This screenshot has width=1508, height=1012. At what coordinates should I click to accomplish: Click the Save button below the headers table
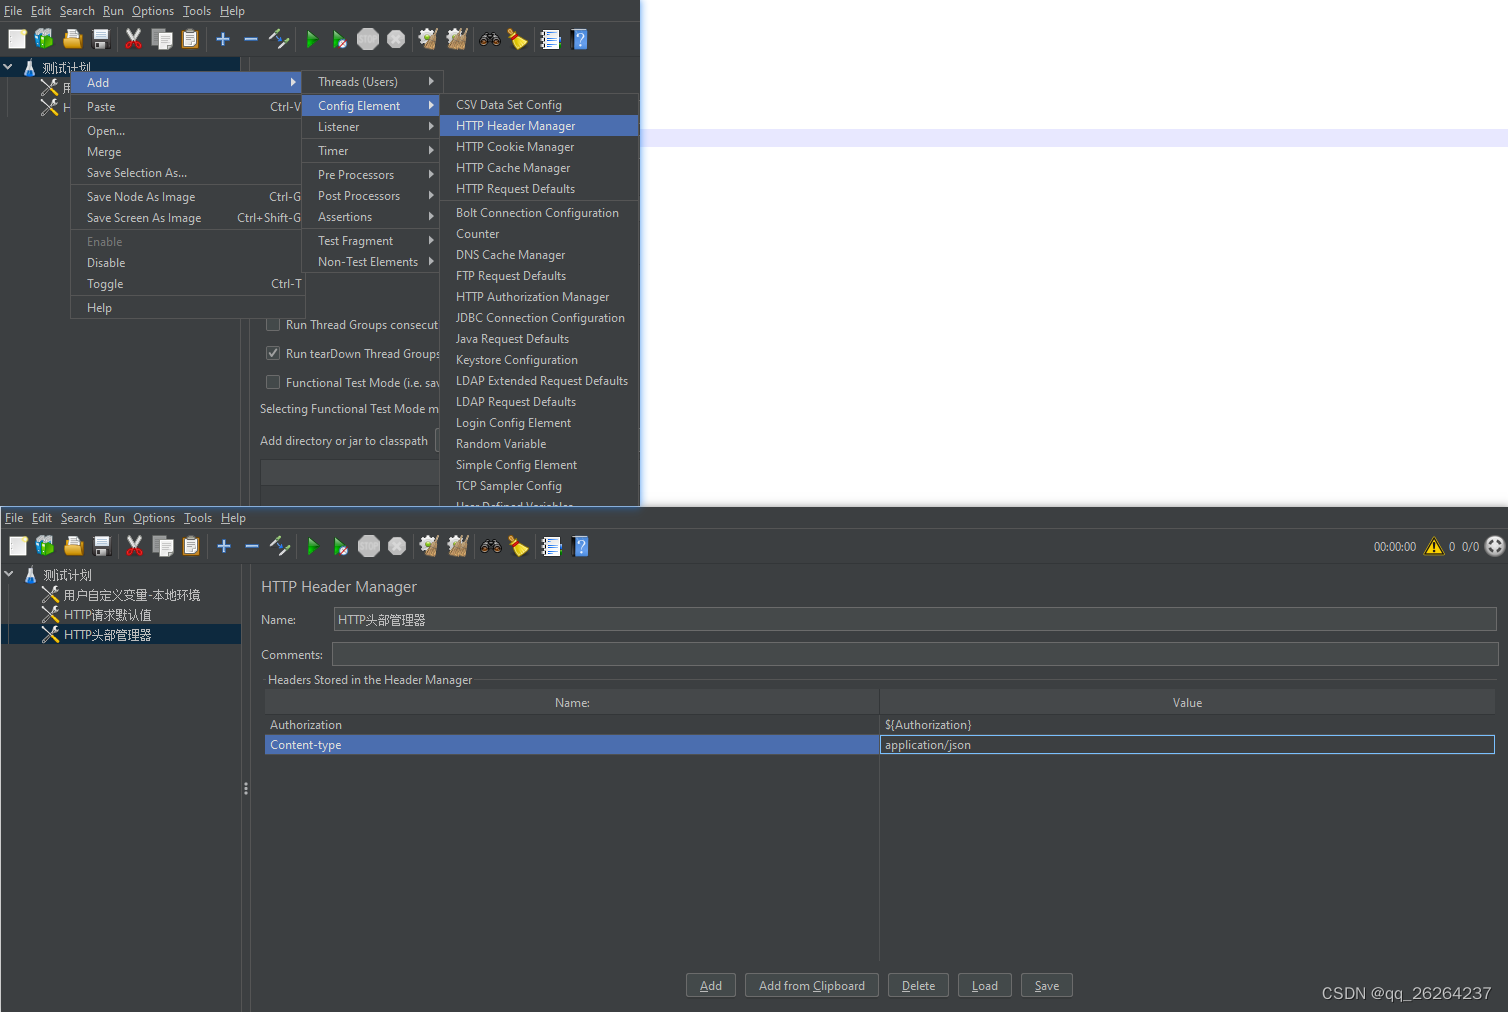coord(1047,986)
